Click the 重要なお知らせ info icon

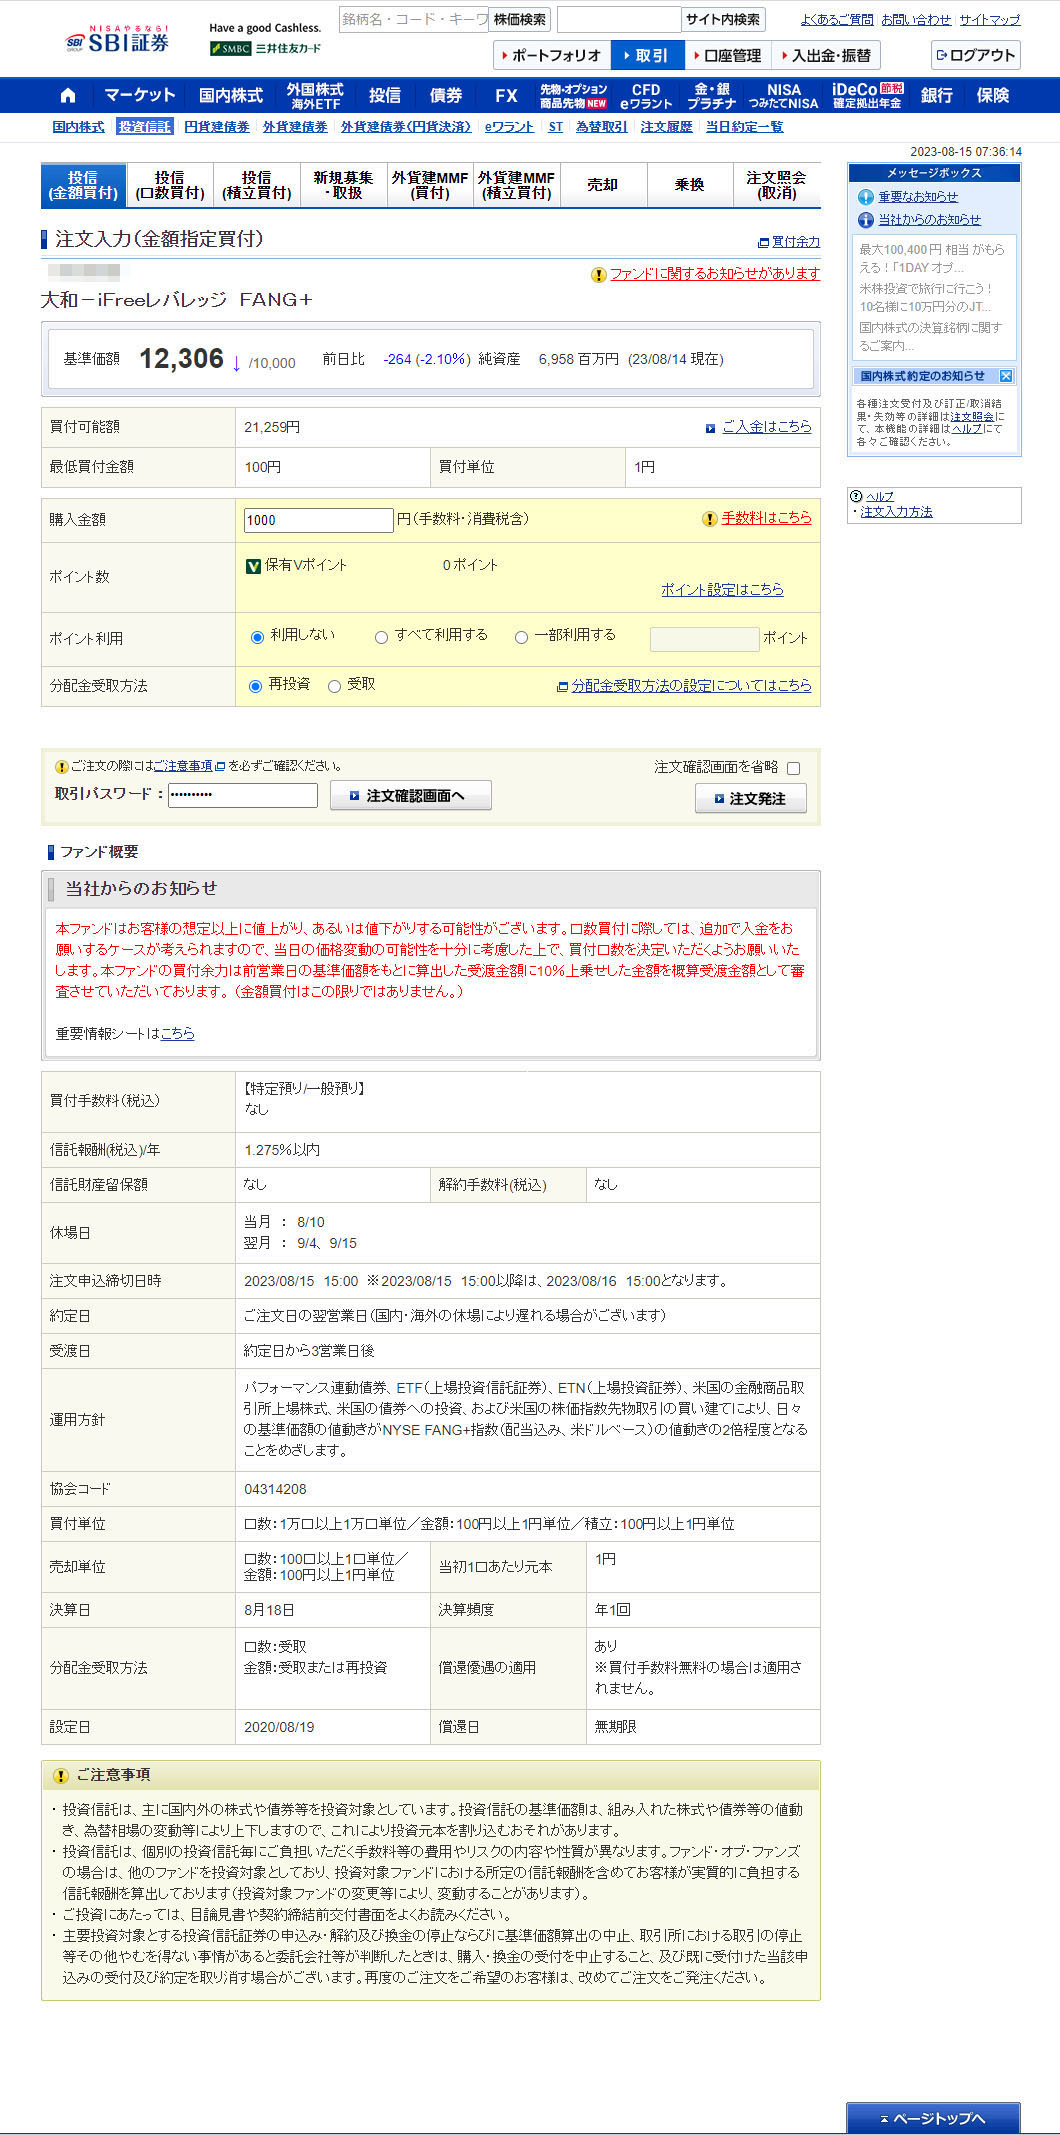[866, 197]
